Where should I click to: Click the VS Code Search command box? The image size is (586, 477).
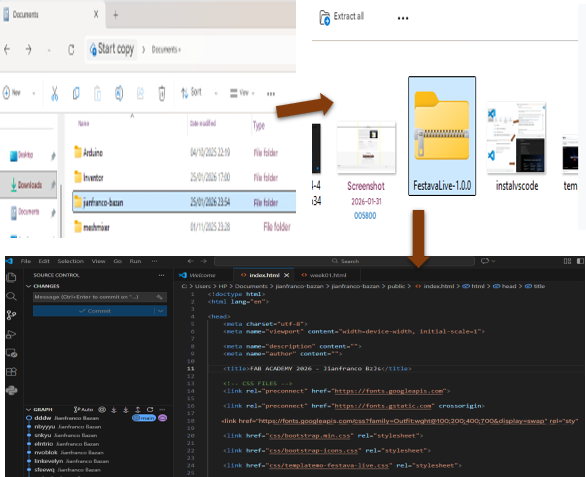point(345,261)
